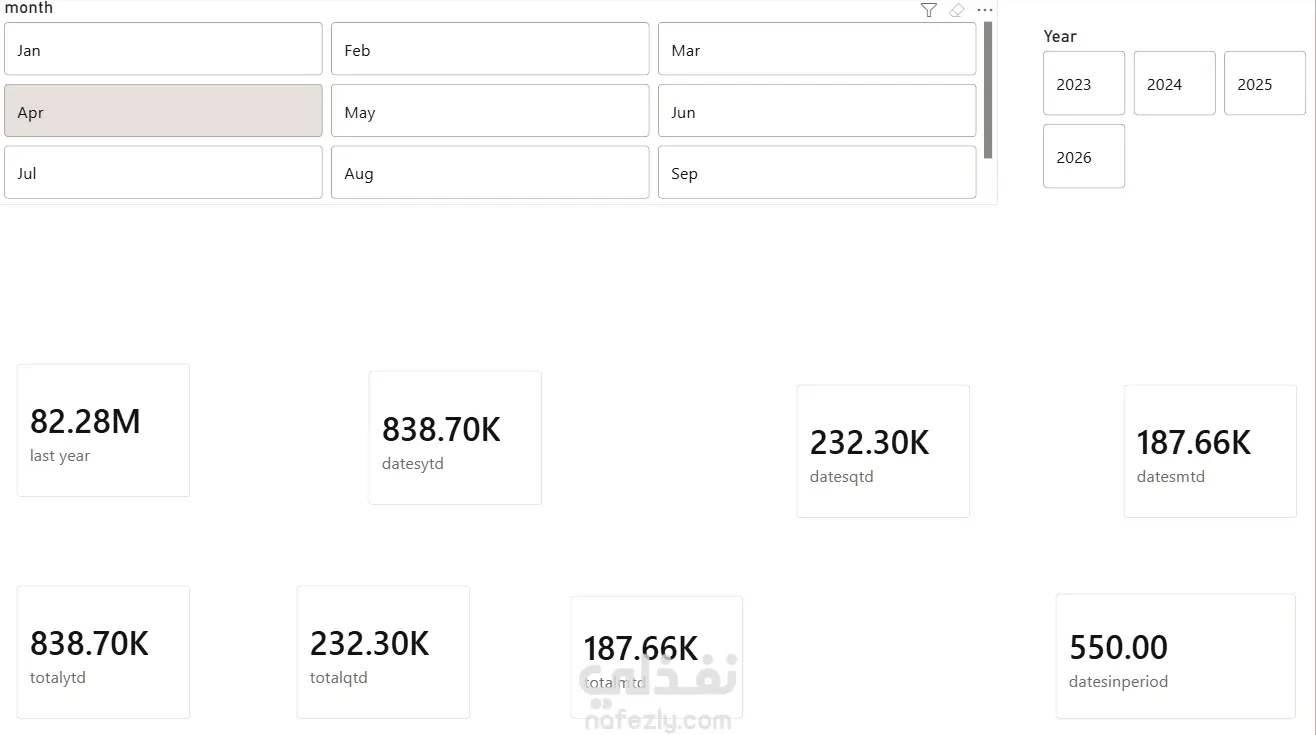Filter by year 2026
Screen dimensions: 1316x735
click(x=1084, y=156)
